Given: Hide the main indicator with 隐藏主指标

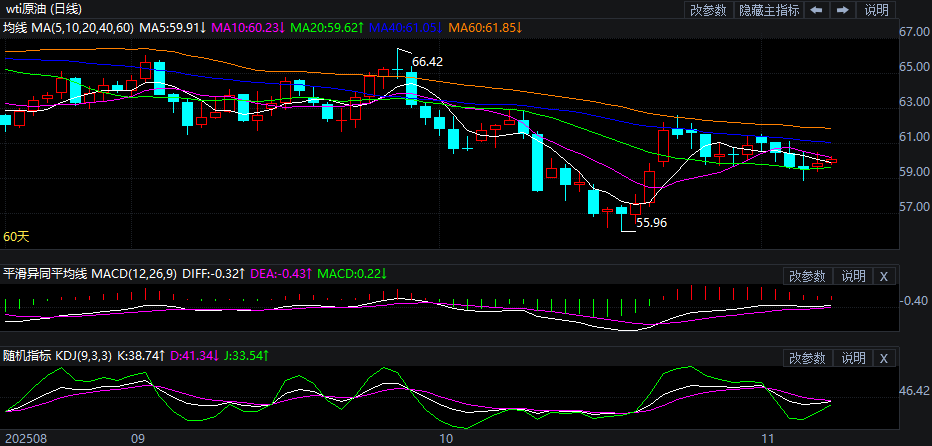Looking at the screenshot, I should click(x=768, y=10).
